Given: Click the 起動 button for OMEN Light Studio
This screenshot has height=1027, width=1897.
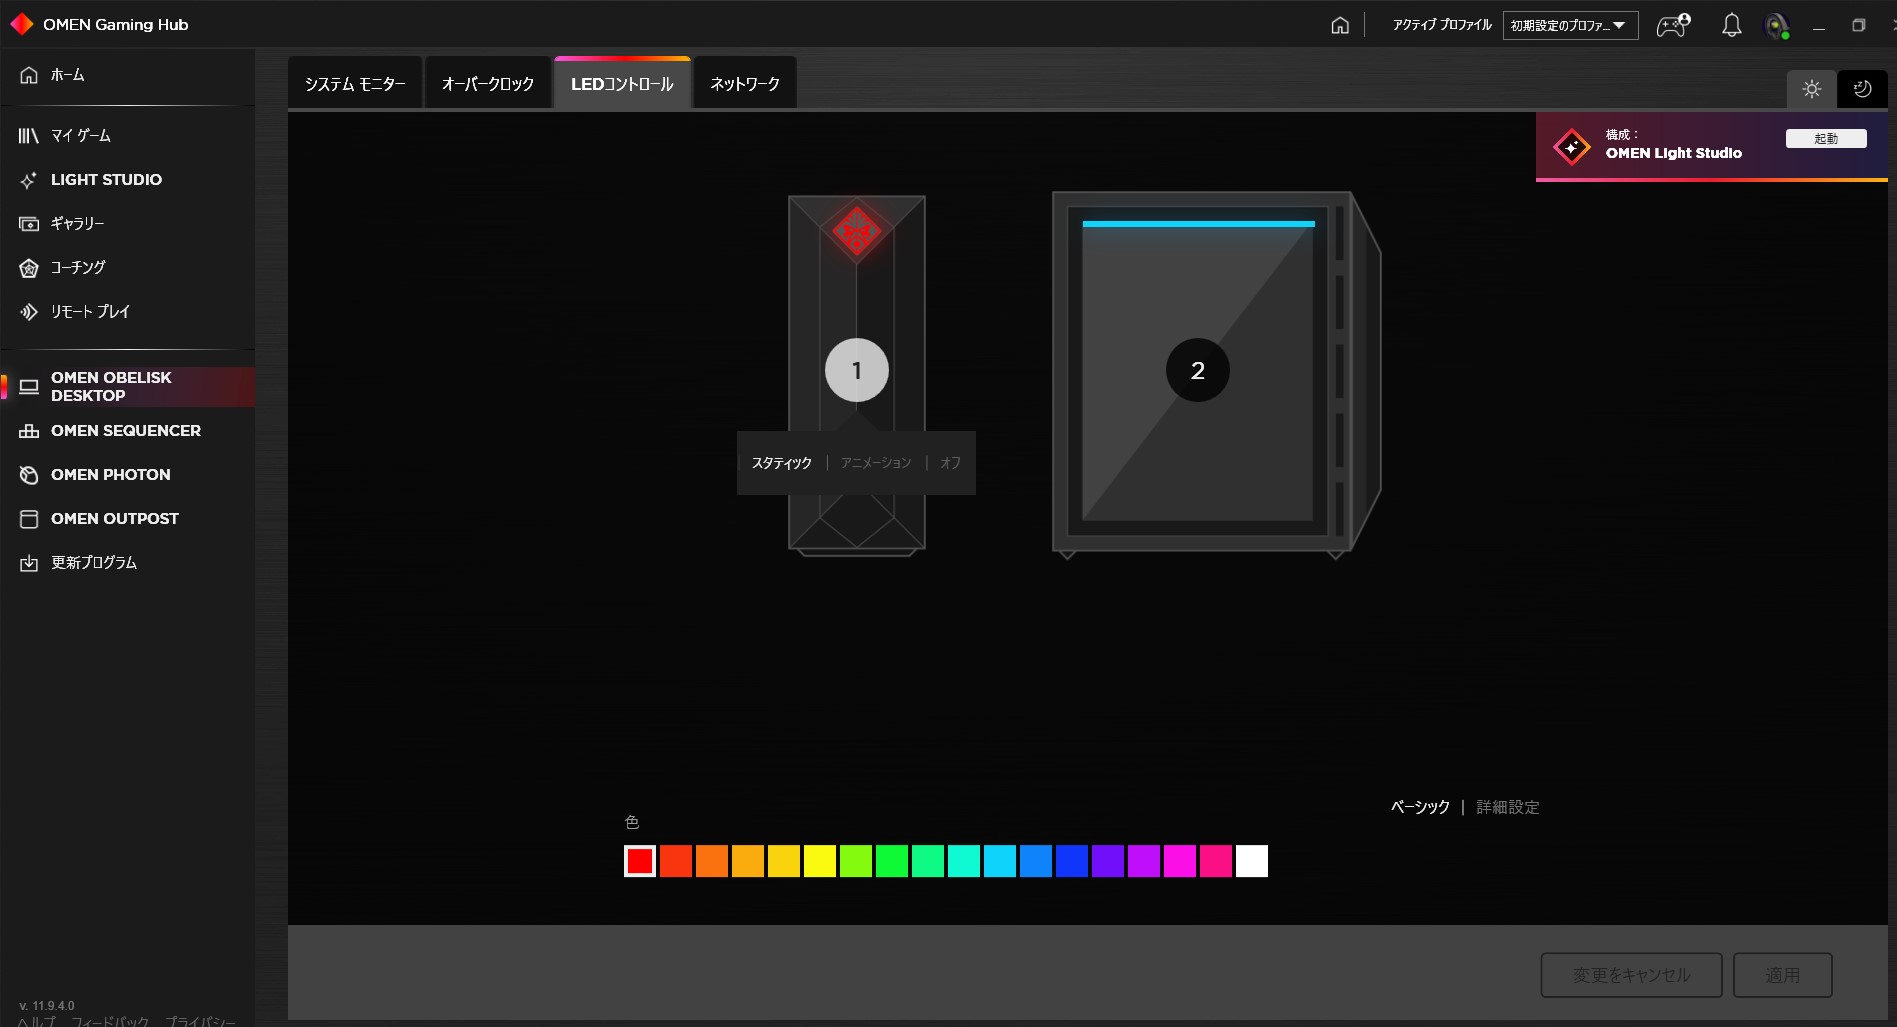Looking at the screenshot, I should [x=1825, y=139].
